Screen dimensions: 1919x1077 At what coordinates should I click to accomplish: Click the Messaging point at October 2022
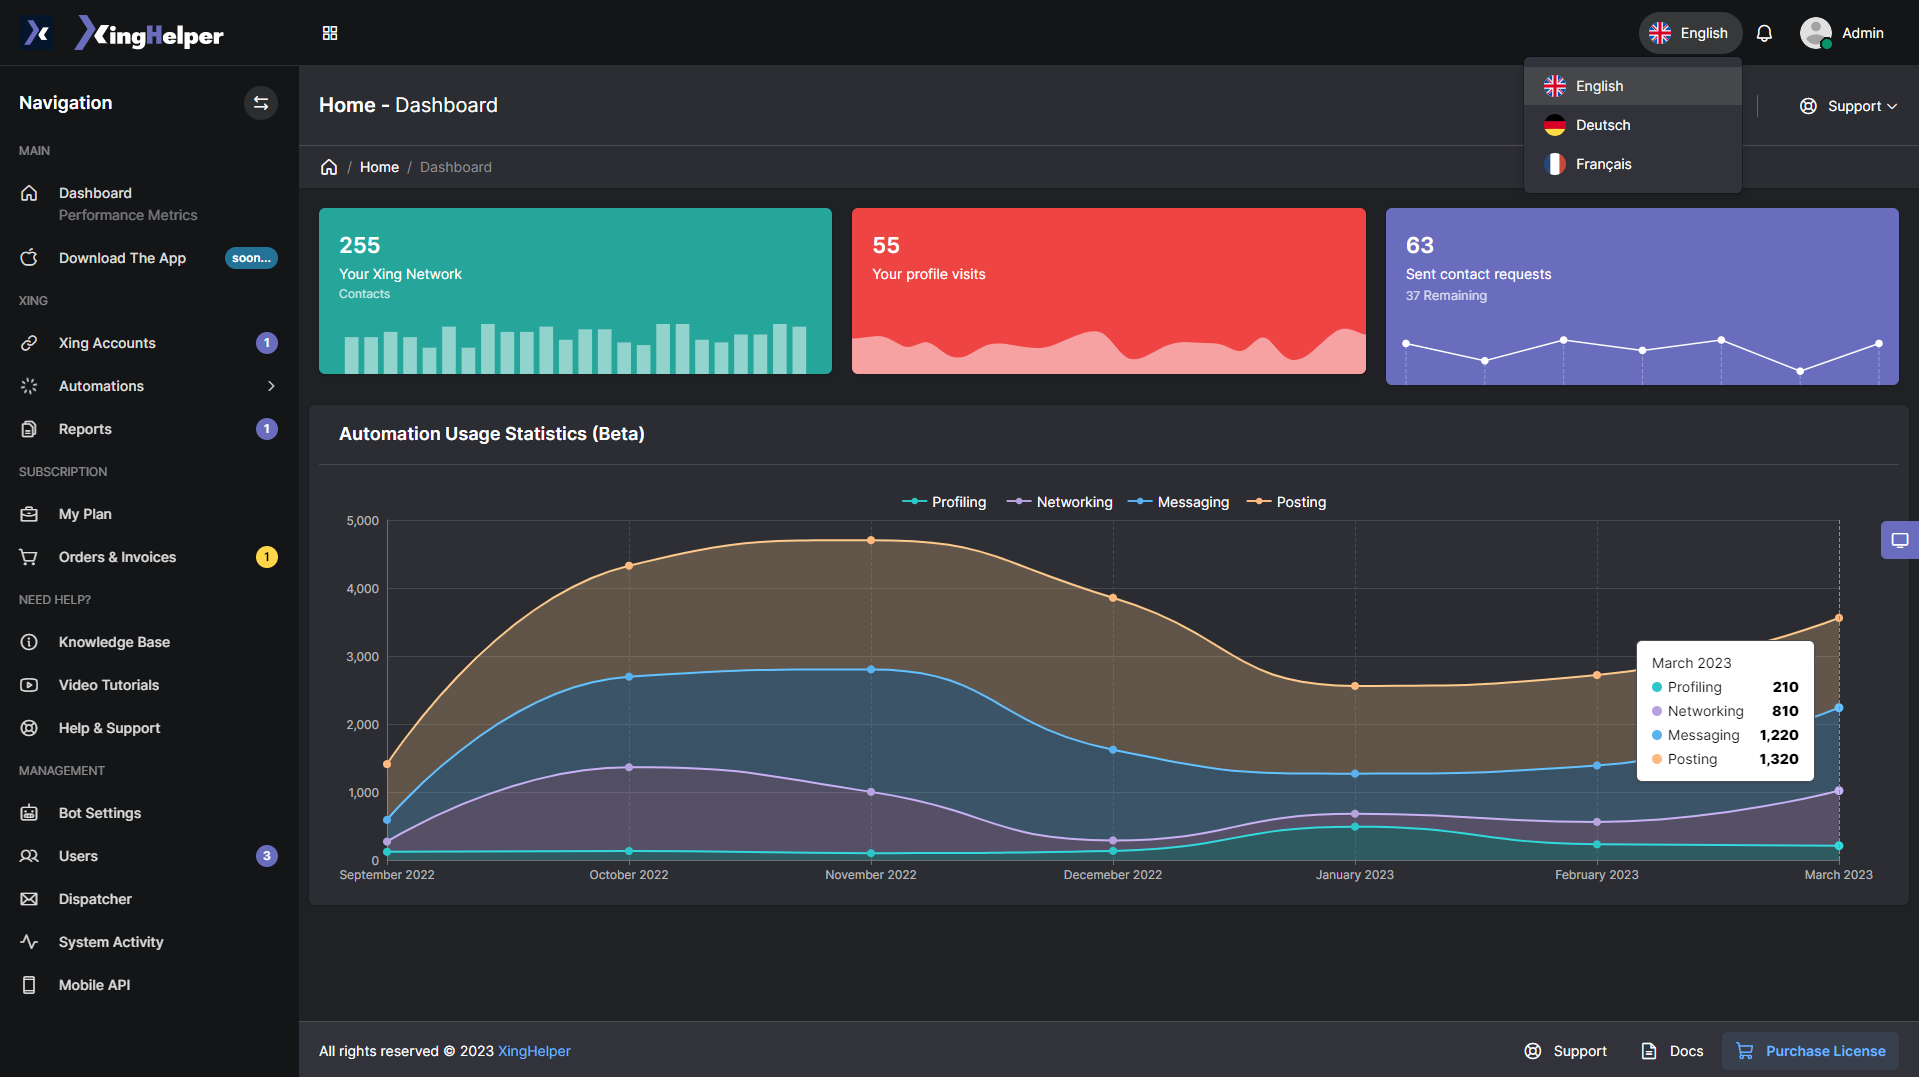point(629,677)
